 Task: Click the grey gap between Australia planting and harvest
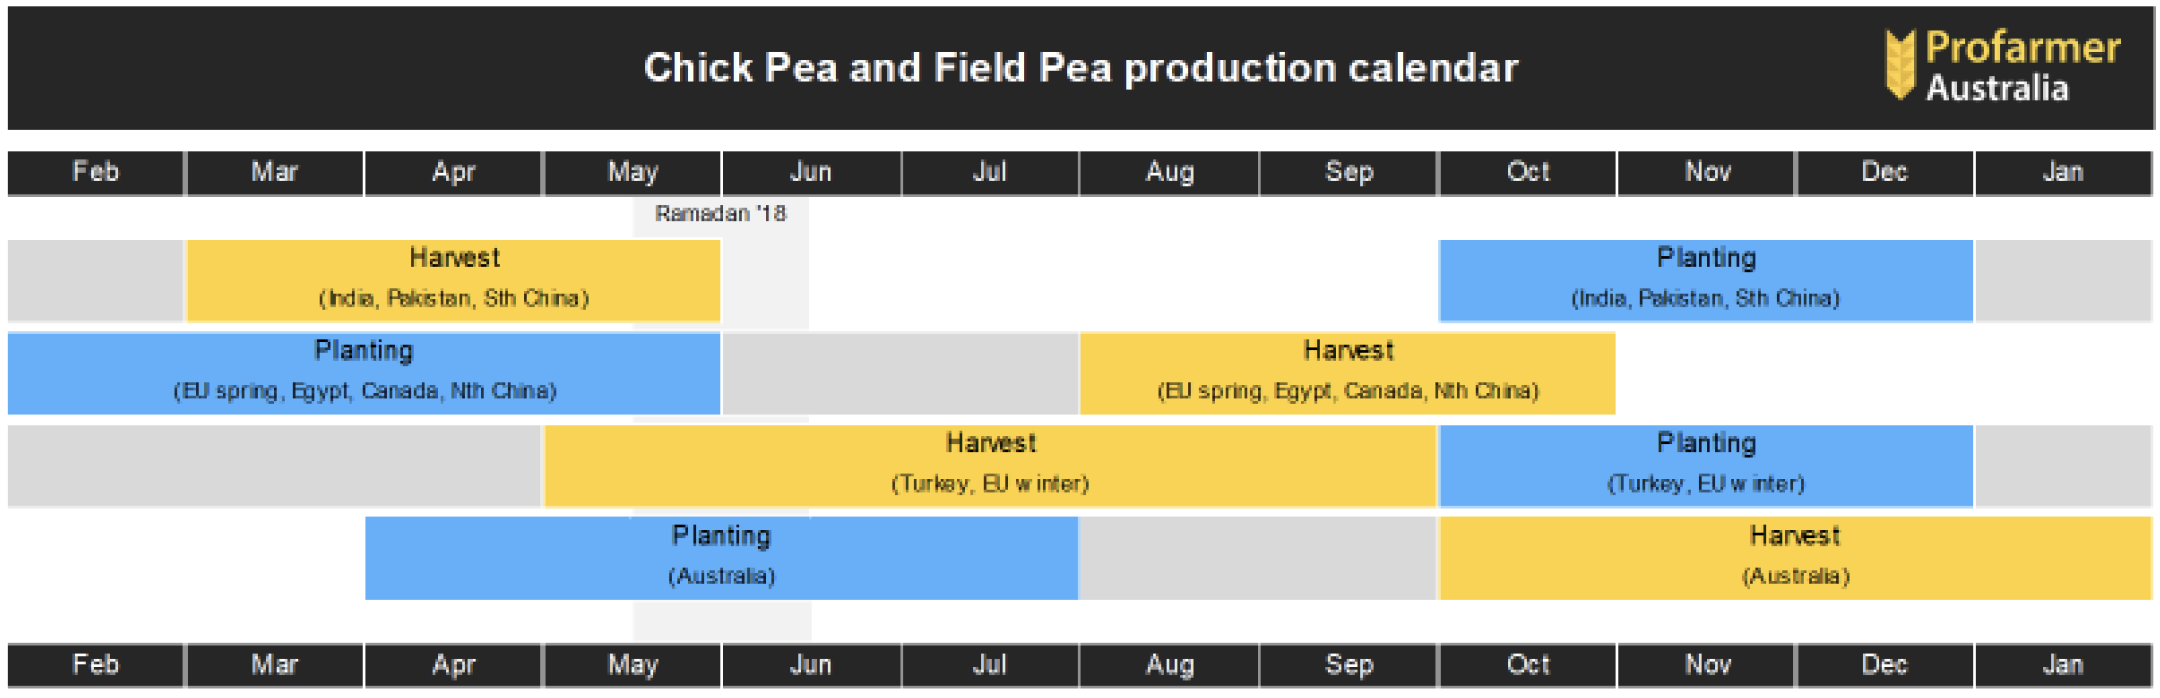pyautogui.click(x=1258, y=558)
